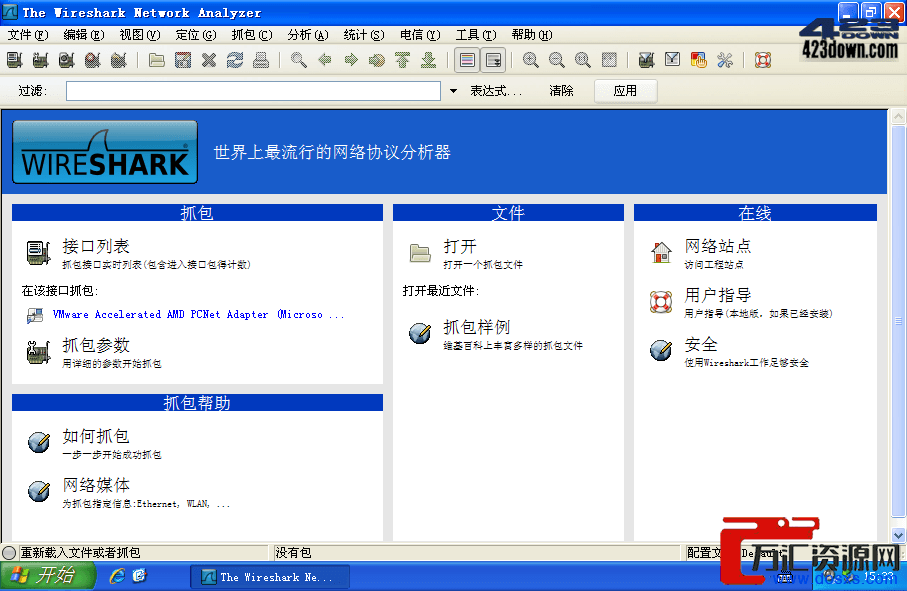Image resolution: width=907 pixels, height=591 pixels.
Task: Restart the live capture toolbar icon
Action: pos(119,60)
